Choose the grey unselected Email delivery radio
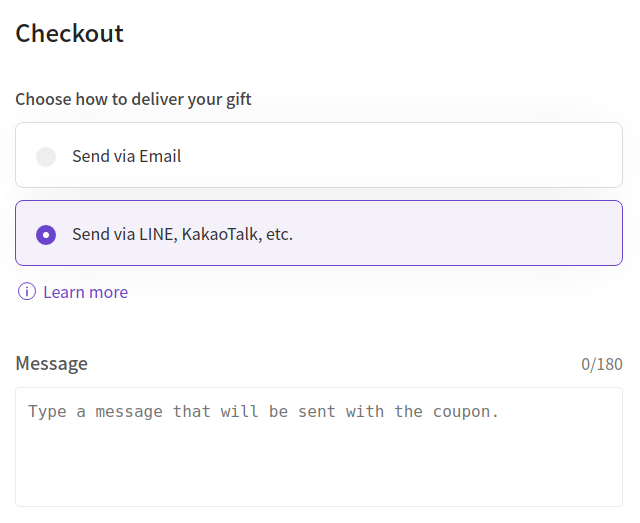Viewport: 640px width, 523px height. [46, 157]
